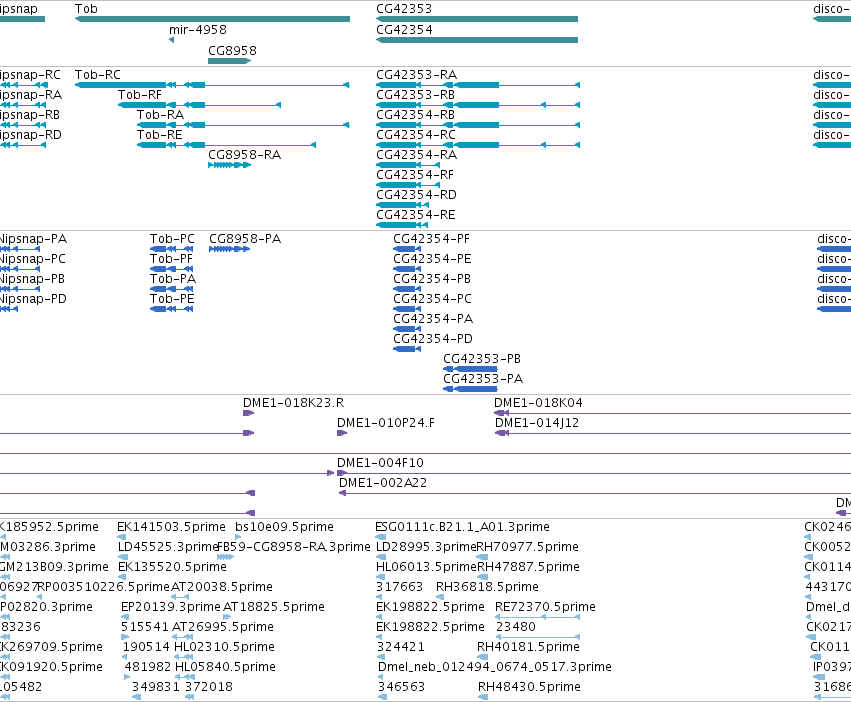Screen dimensions: 851x702
Task: Click EST Dmel_neb_012494_0674_0517.3prime
Action: [494, 668]
